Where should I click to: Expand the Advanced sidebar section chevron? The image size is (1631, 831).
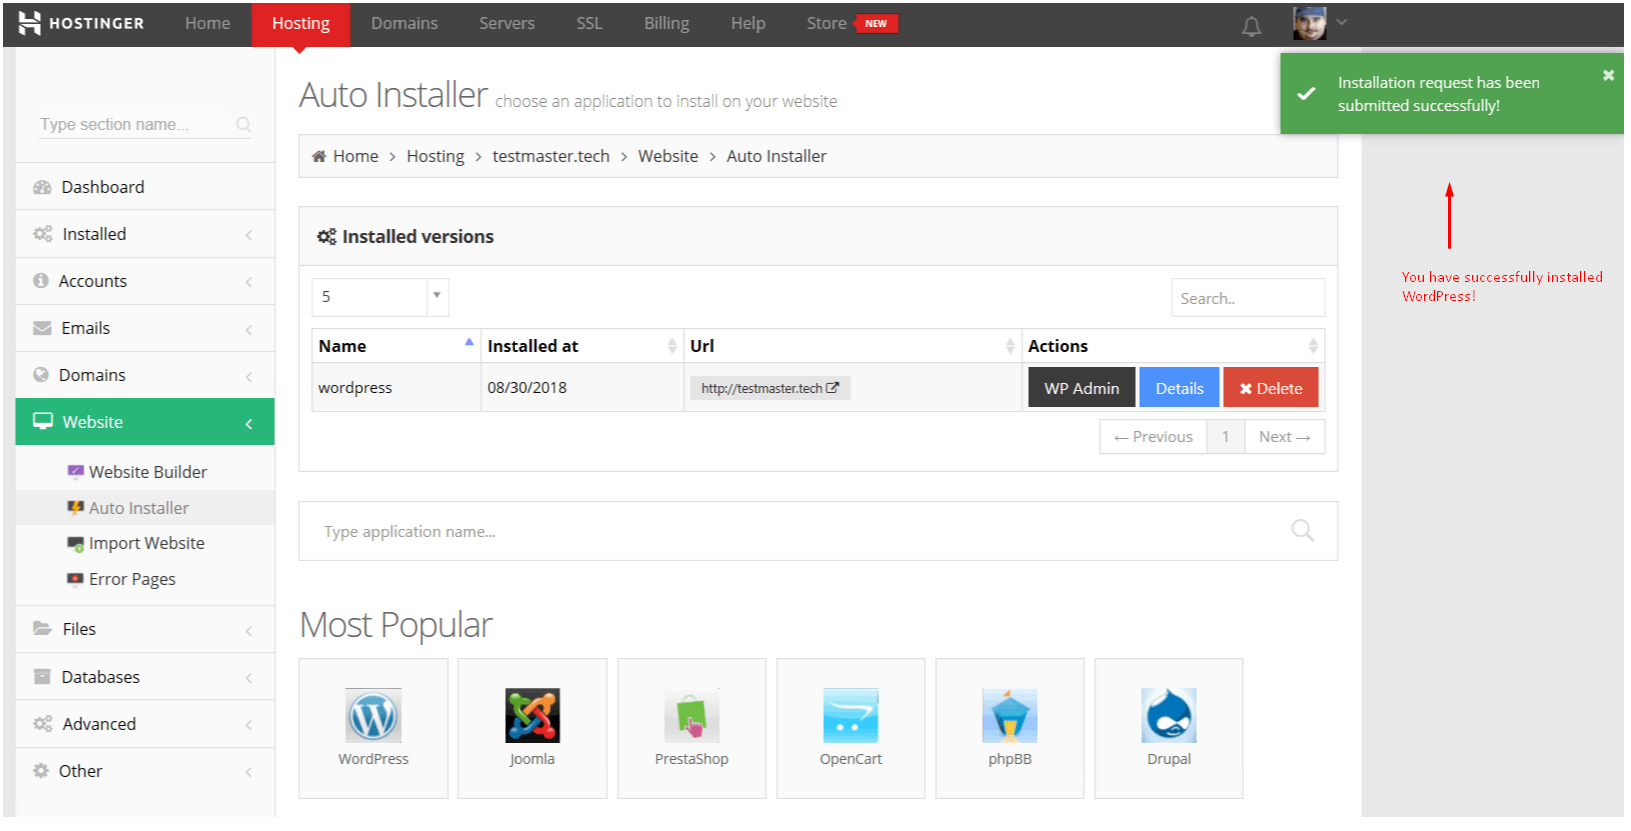(249, 725)
